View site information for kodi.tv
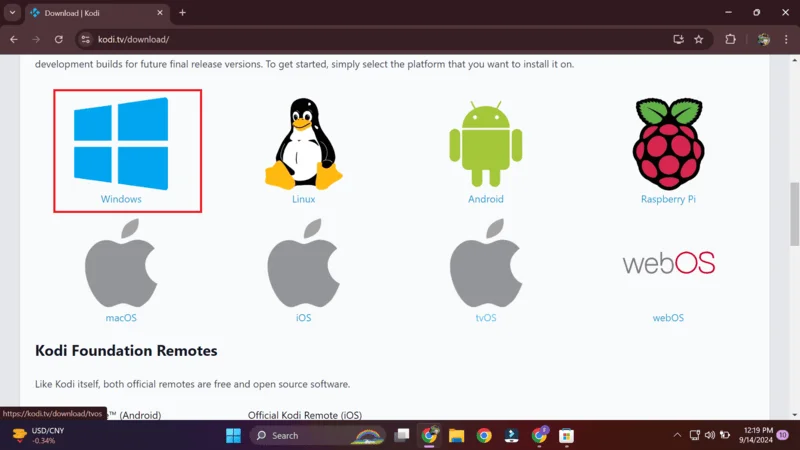800x450 pixels. [x=86, y=39]
